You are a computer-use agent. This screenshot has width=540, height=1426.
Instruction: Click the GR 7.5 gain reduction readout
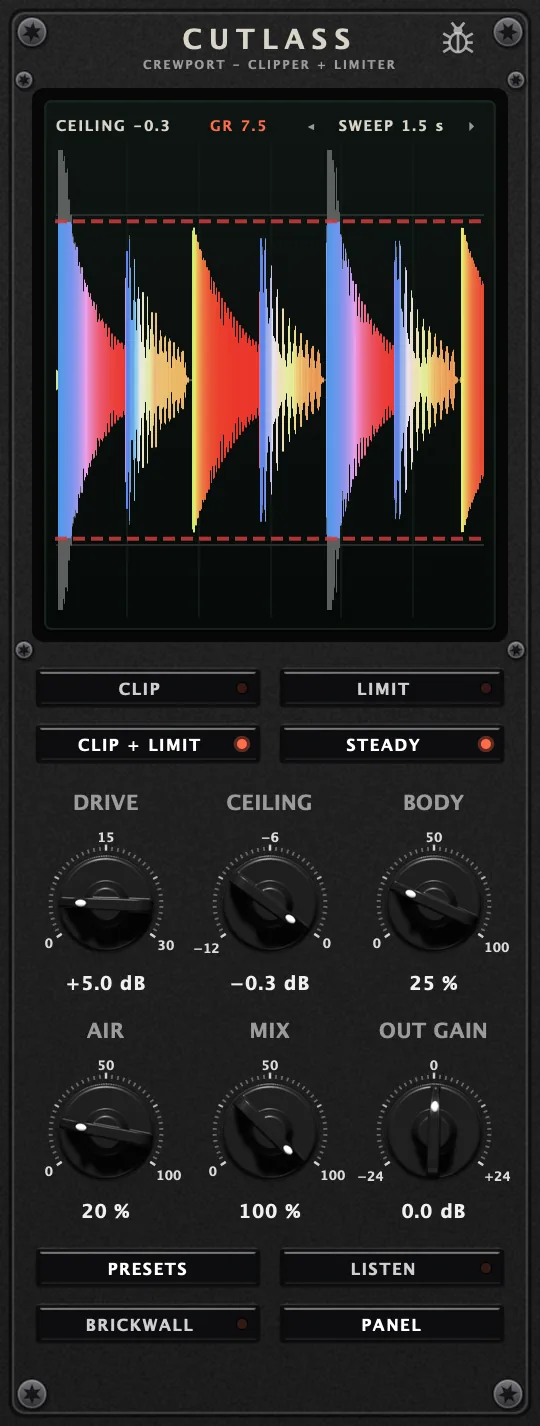pos(238,126)
